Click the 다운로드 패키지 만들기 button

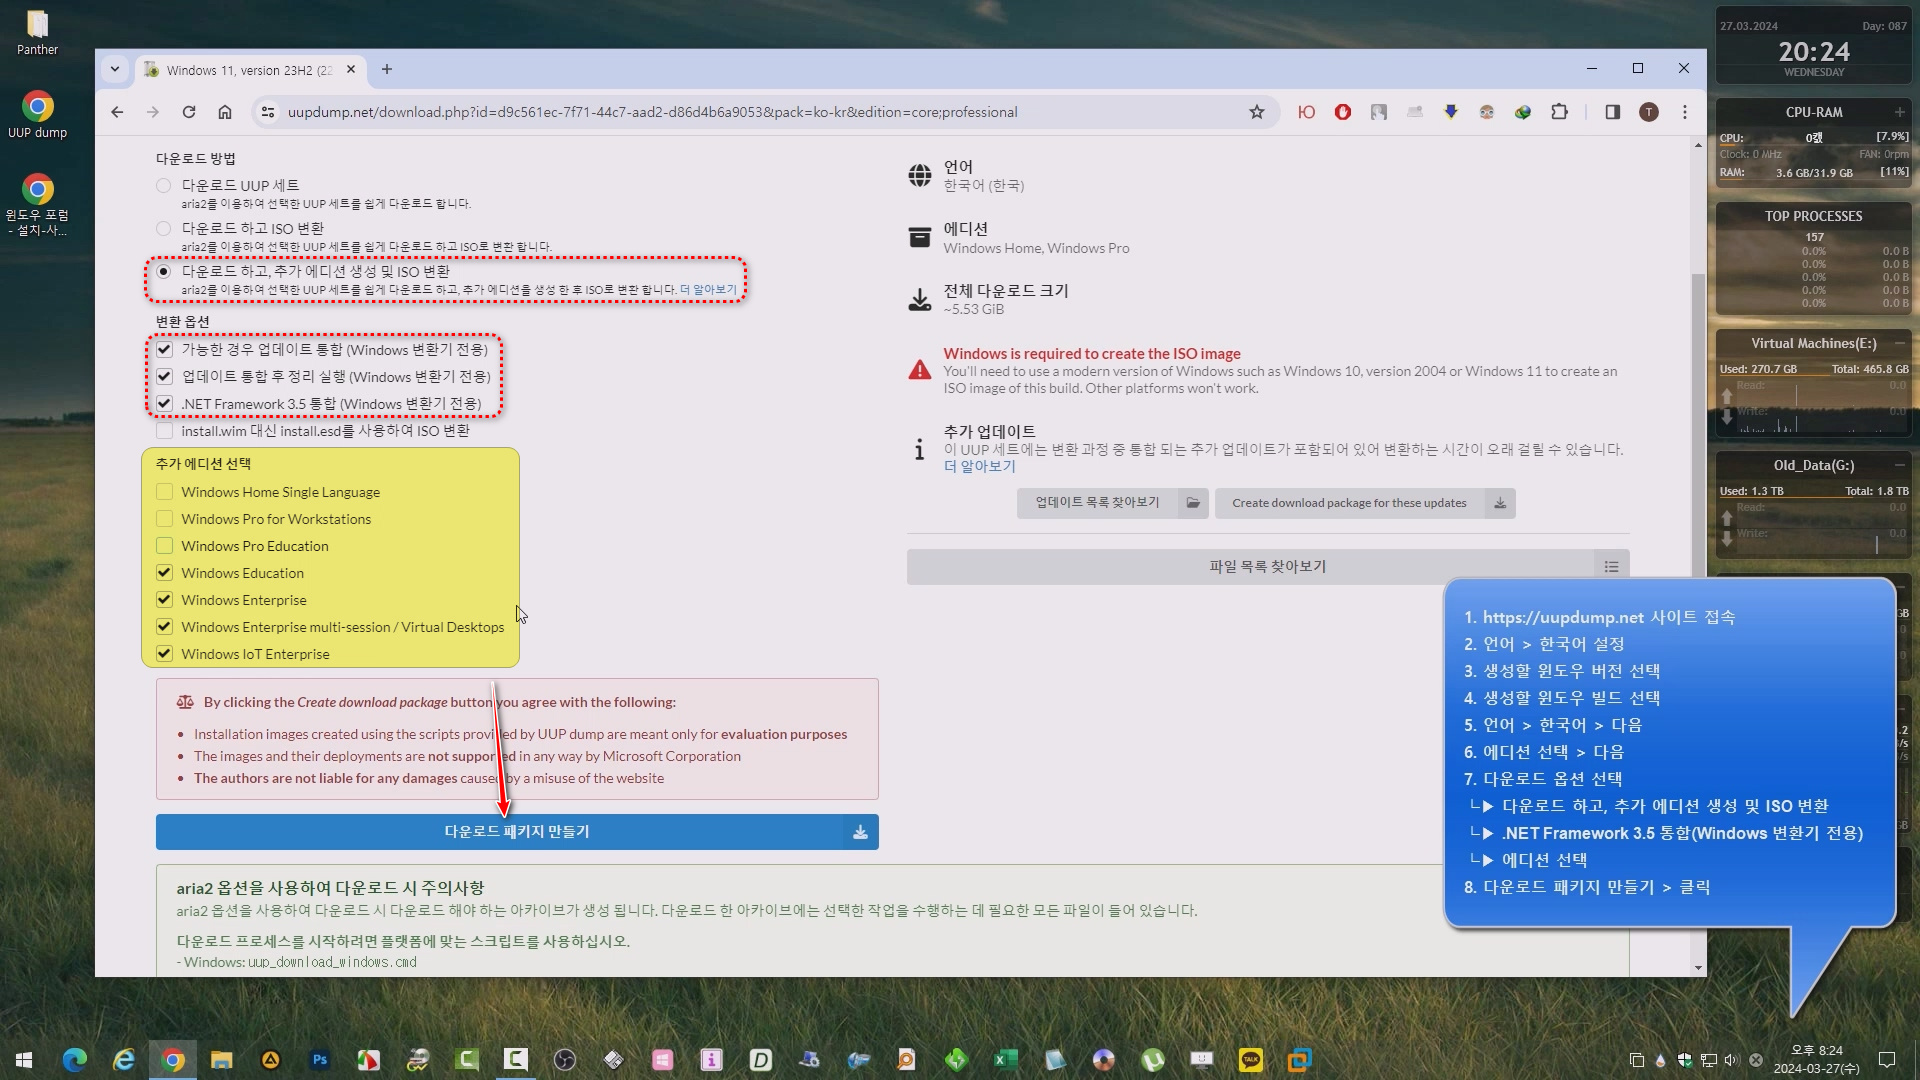tap(517, 832)
